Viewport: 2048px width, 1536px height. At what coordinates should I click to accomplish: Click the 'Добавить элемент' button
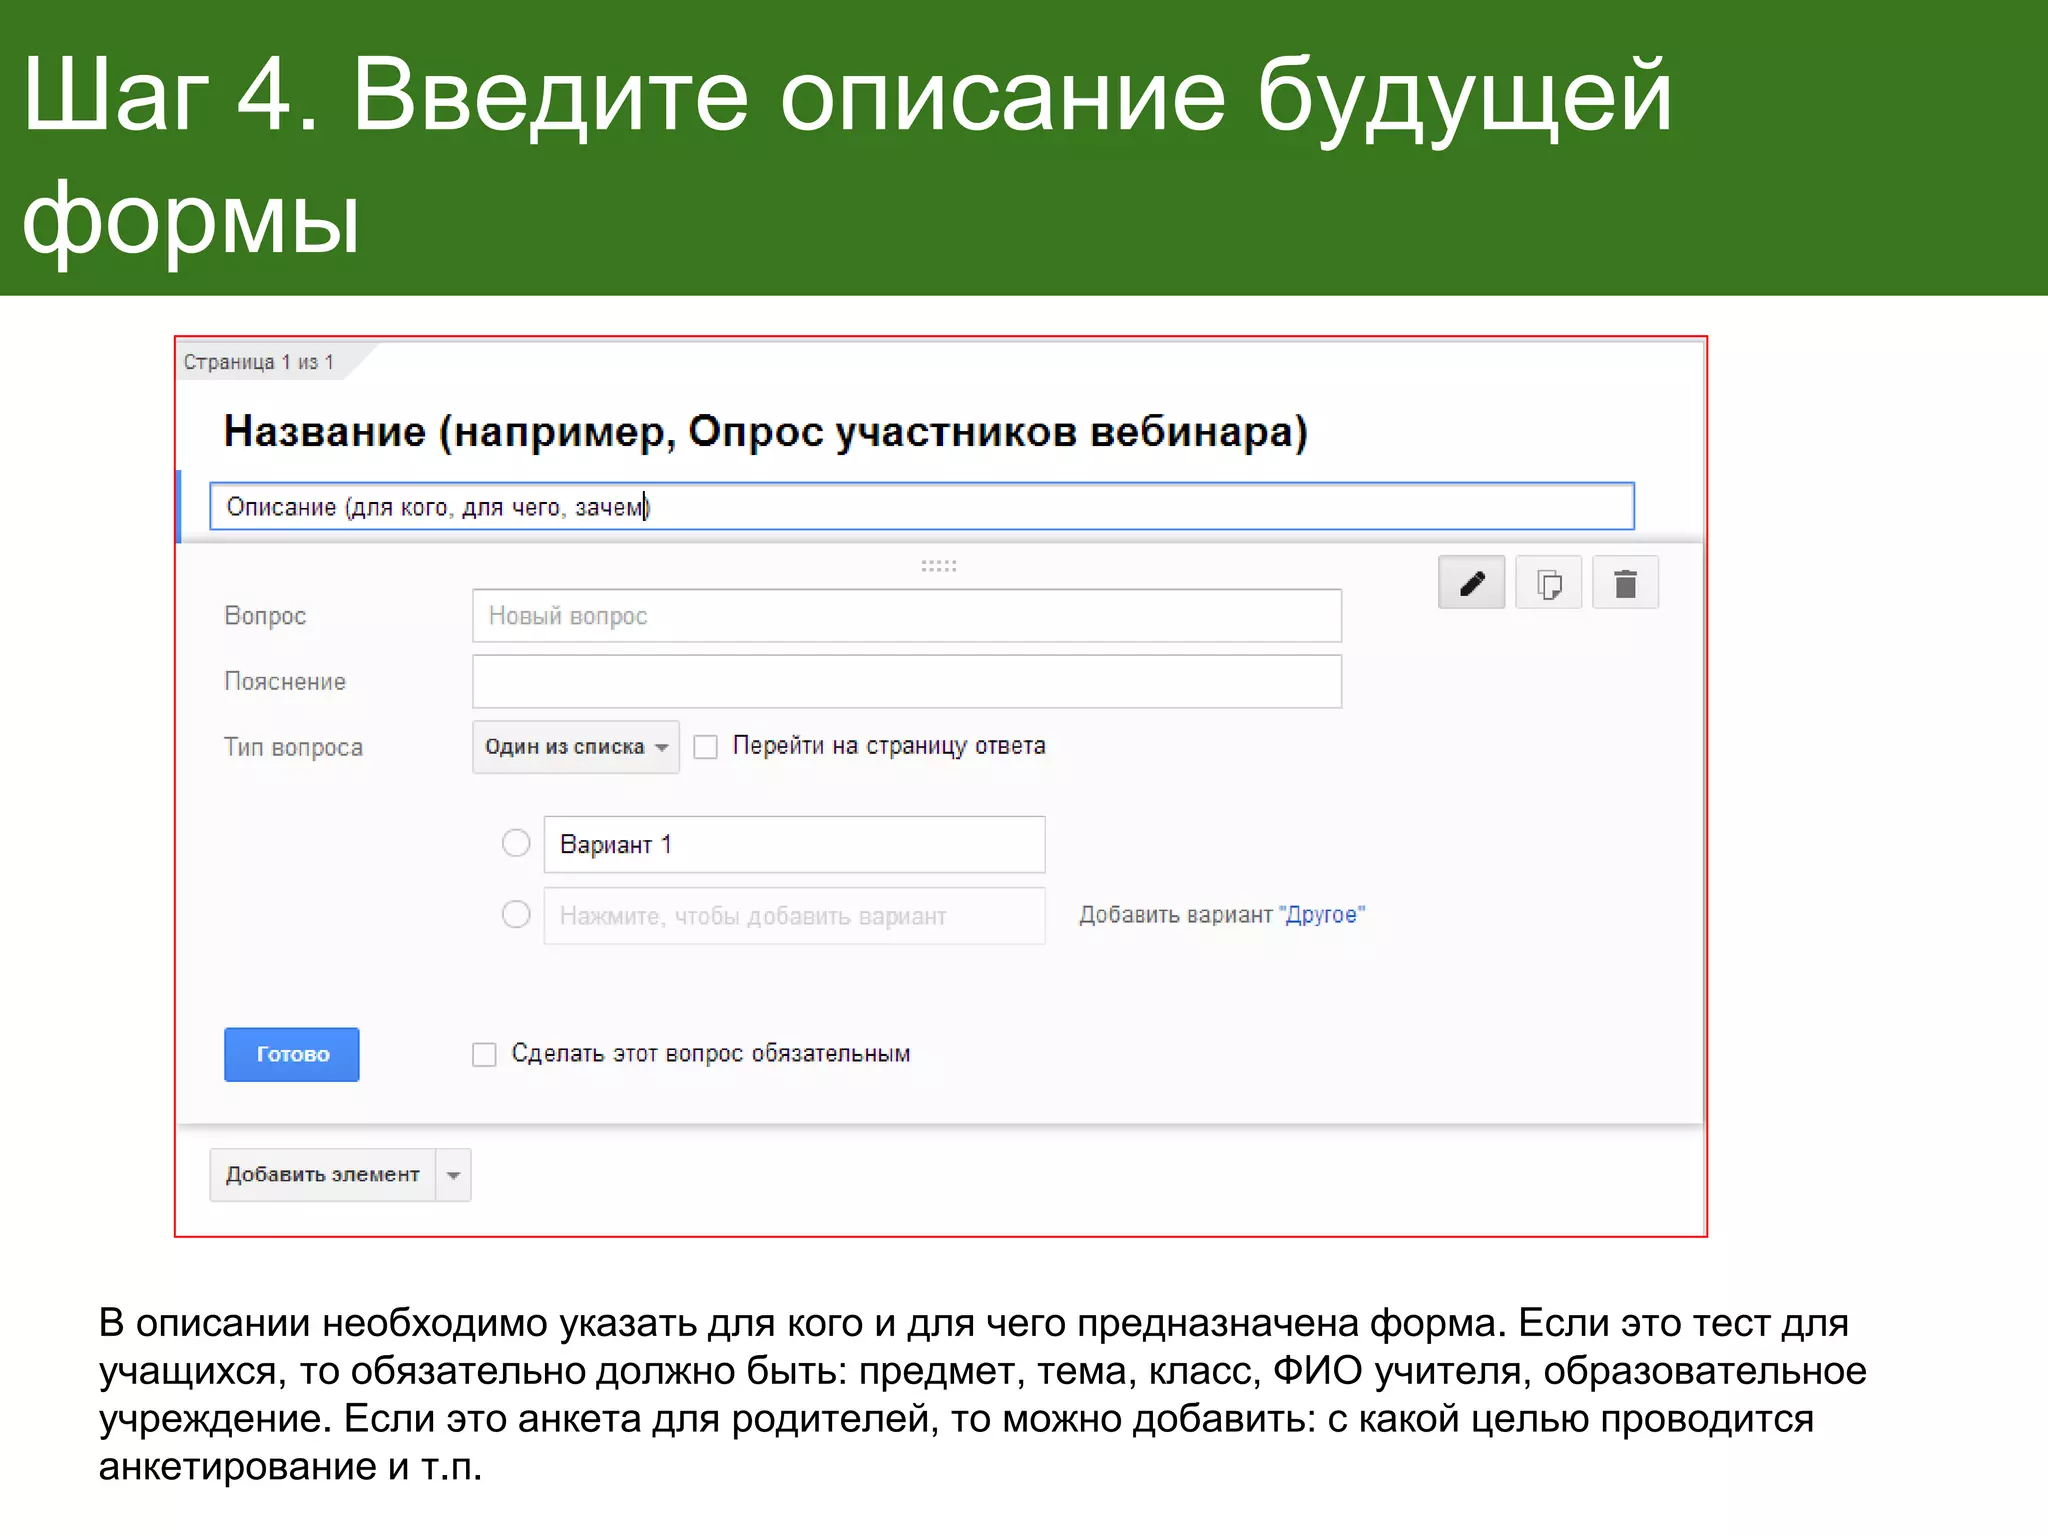pyautogui.click(x=323, y=1175)
